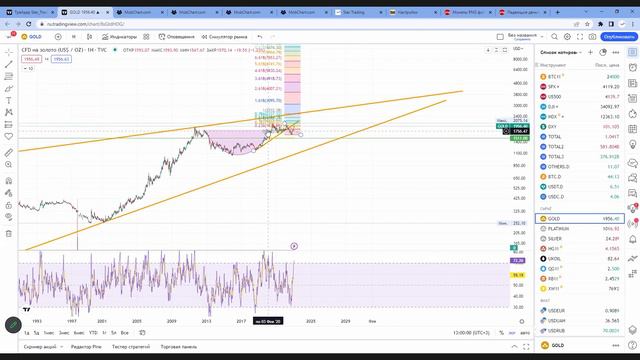640x360 pixels.
Task: Toggle stay-in-drawing-mode pencil lock
Action: pos(9,193)
